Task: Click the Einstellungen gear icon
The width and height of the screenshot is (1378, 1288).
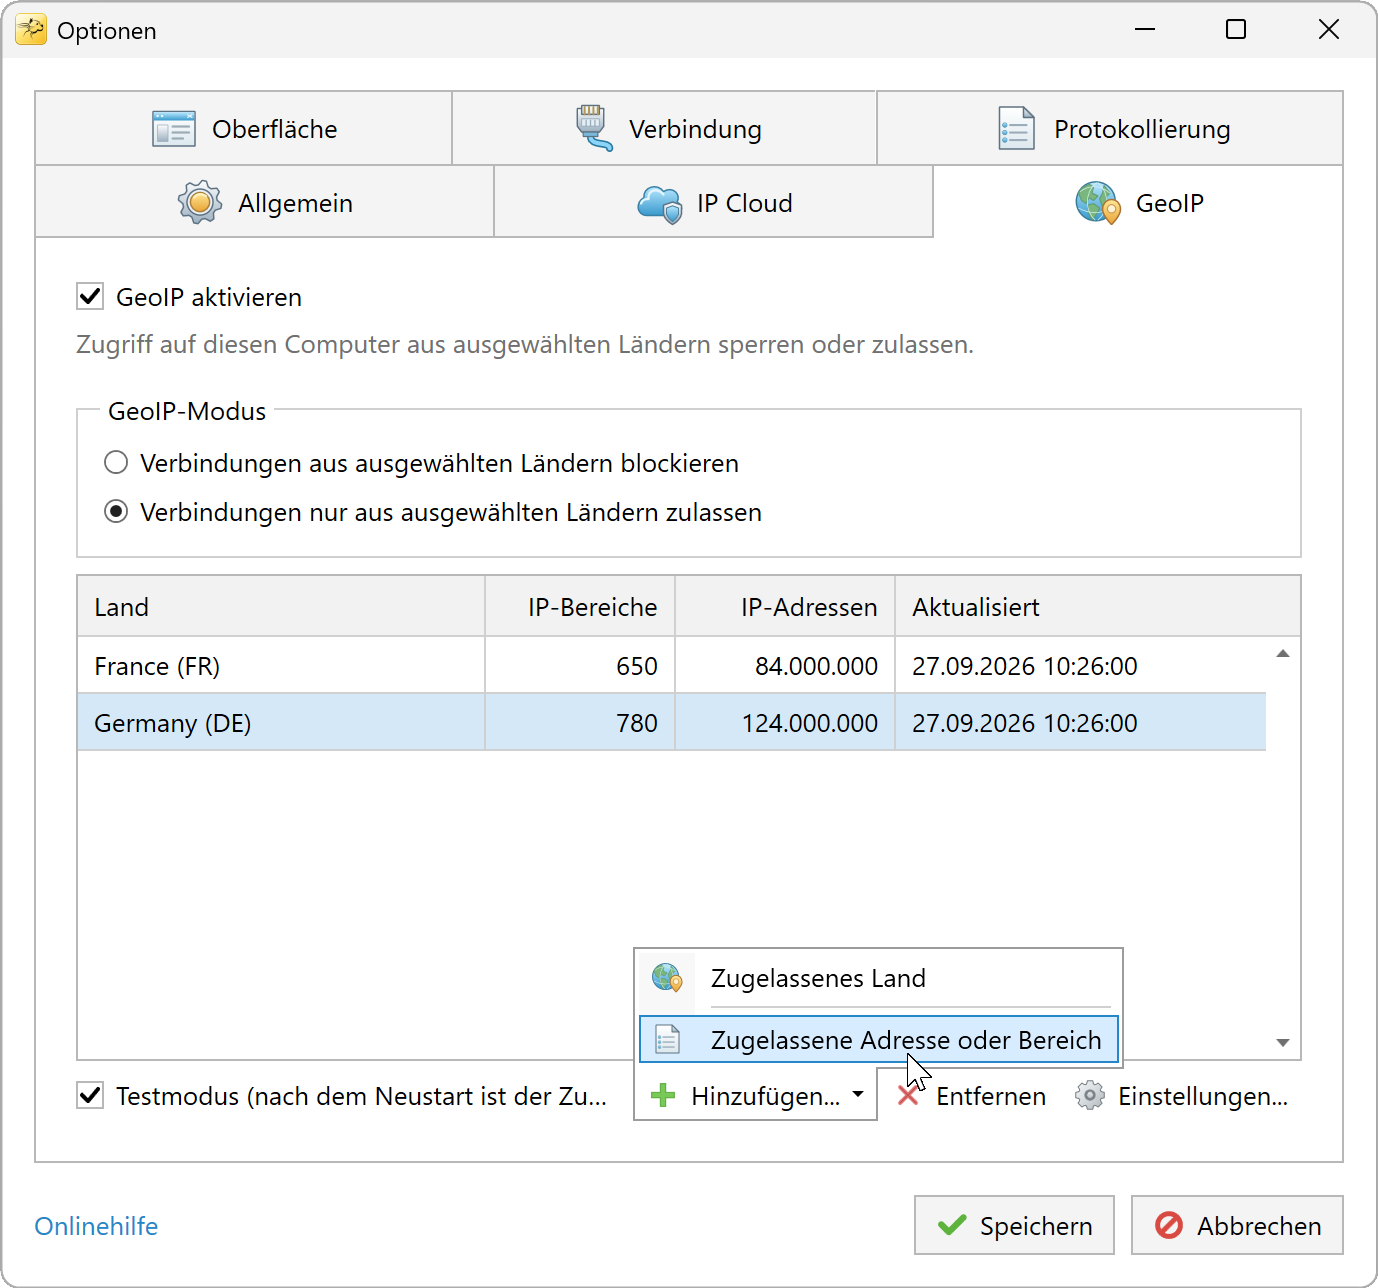Action: coord(1090,1096)
